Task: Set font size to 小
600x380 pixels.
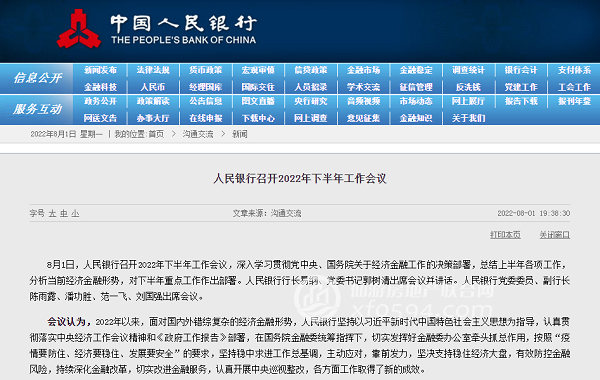Action: click(75, 213)
